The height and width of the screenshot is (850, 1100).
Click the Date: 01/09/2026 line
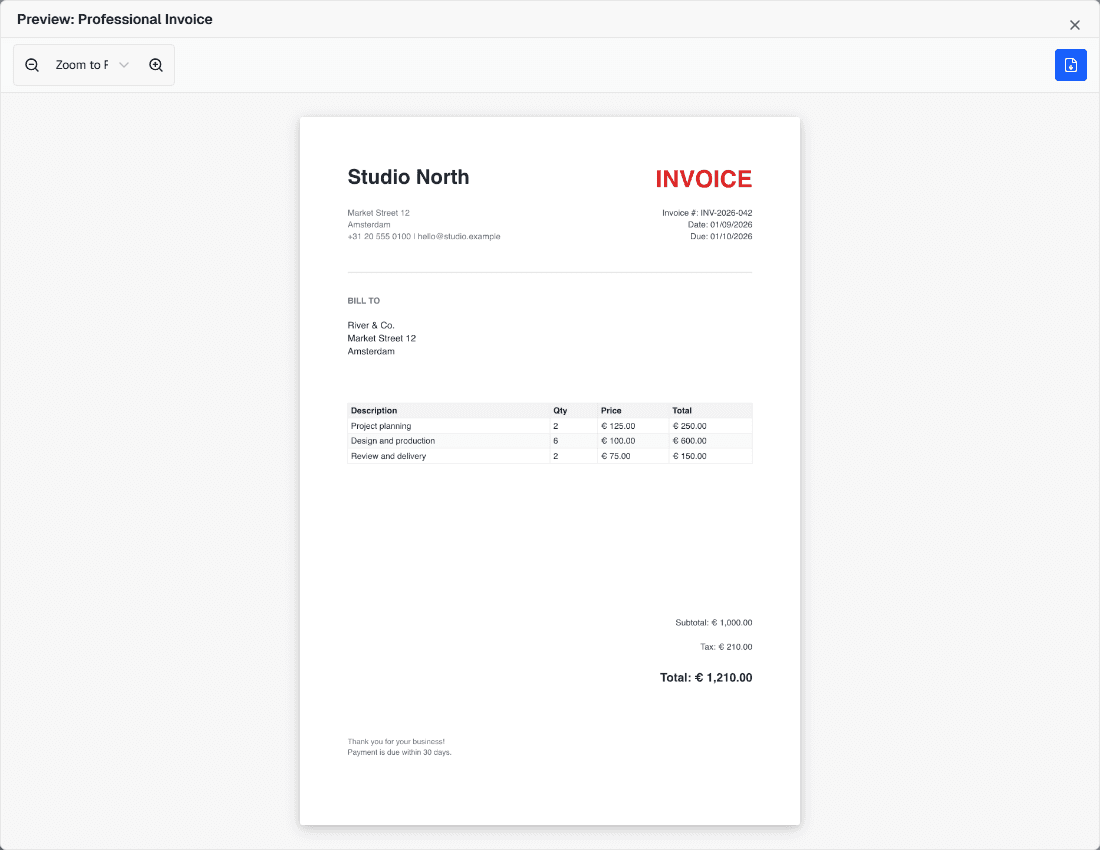point(720,224)
